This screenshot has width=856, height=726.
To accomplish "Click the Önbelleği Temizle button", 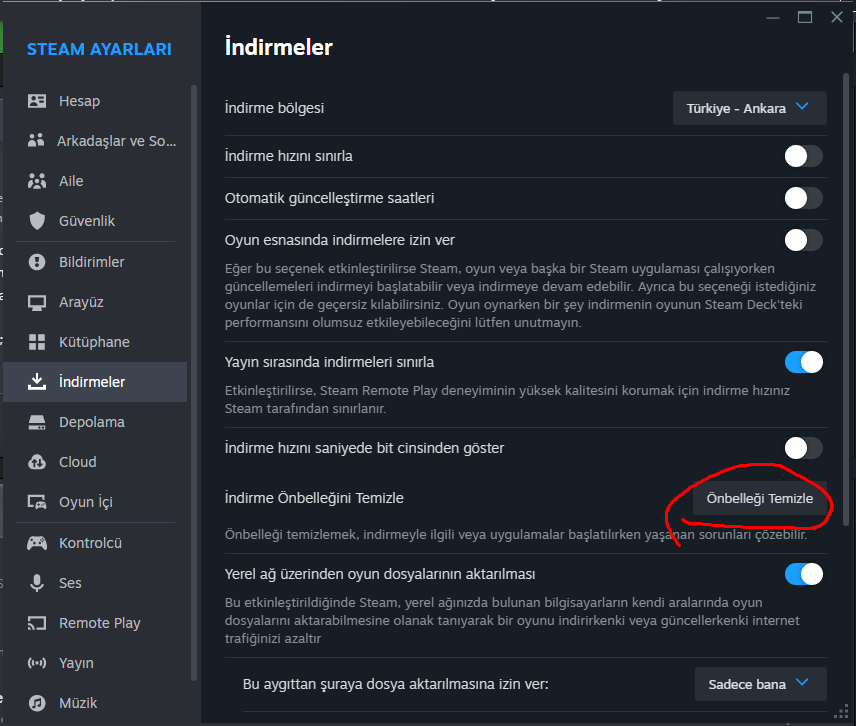I will [759, 498].
